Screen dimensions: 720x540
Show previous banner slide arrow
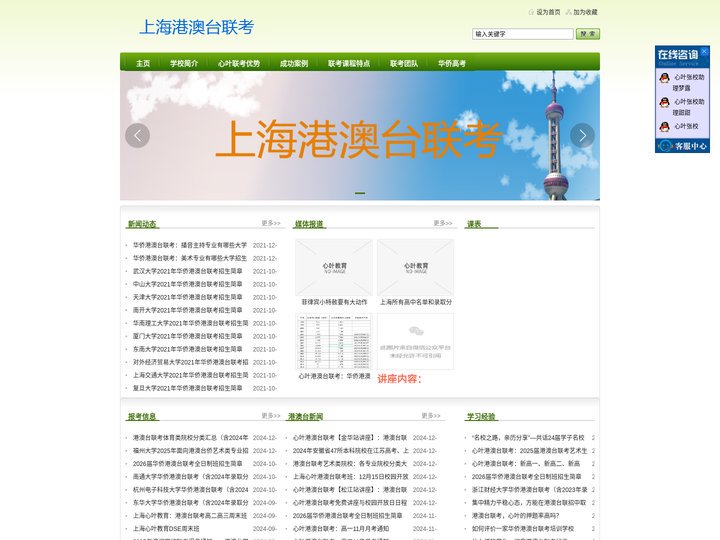[x=137, y=135]
